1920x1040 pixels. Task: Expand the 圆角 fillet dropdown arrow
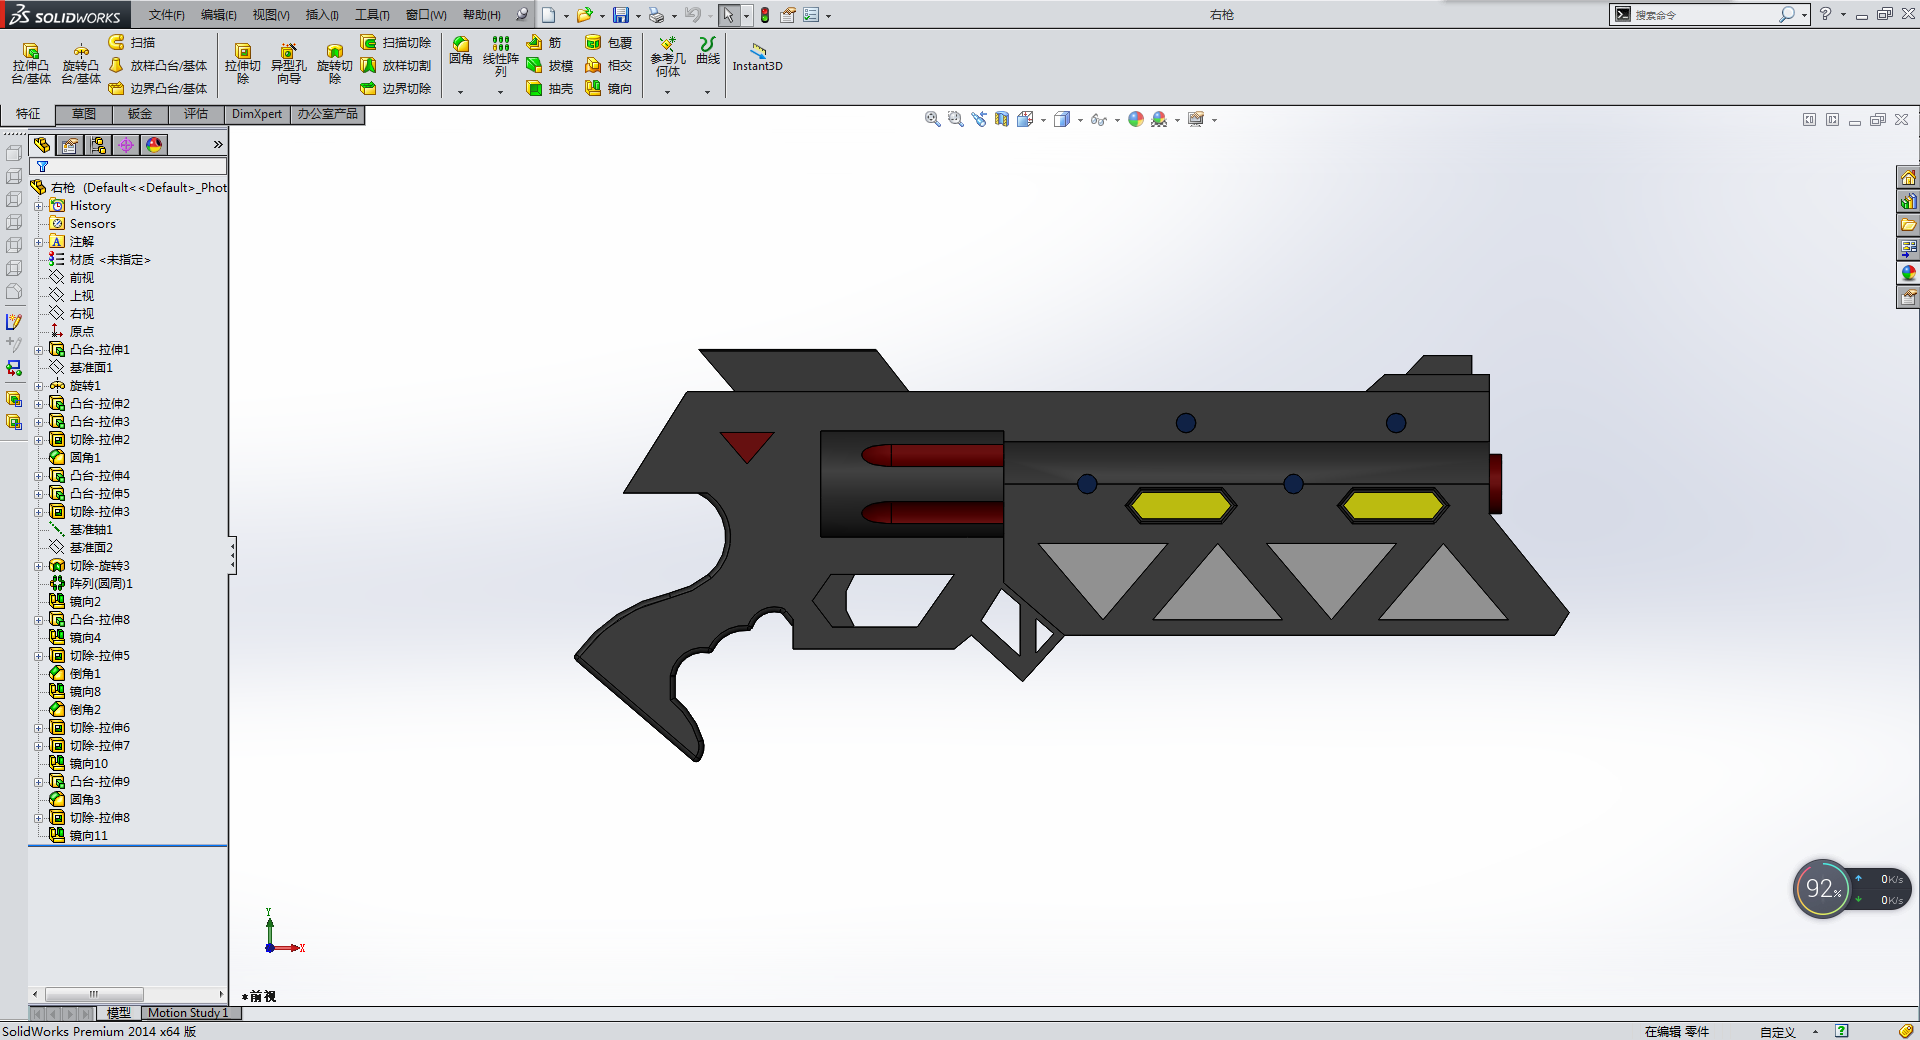[x=461, y=92]
